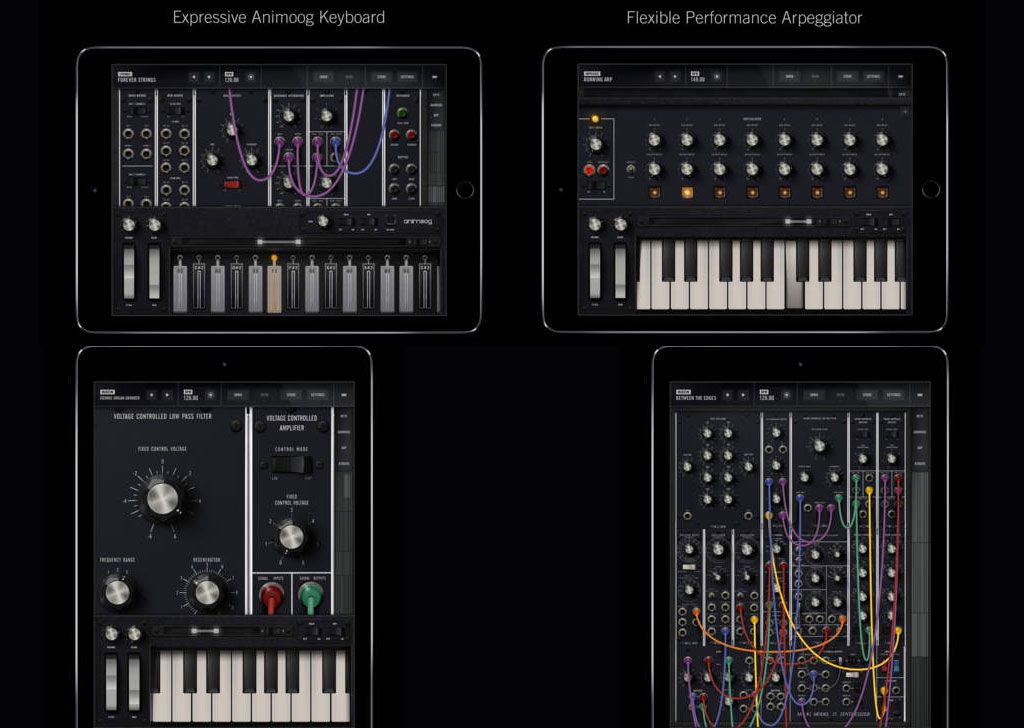
Task: Click keyboard range bar in low pass filter screen
Action: coord(204,631)
